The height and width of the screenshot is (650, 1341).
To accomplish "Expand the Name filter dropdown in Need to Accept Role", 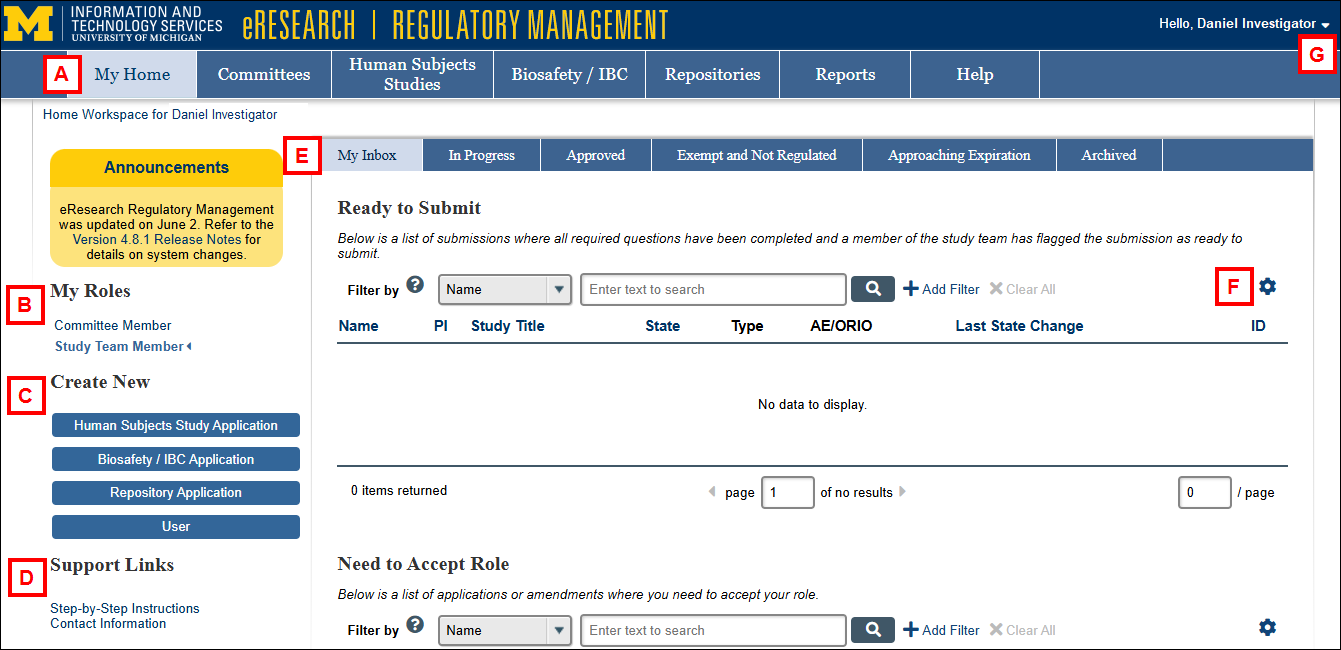I will click(x=558, y=631).
